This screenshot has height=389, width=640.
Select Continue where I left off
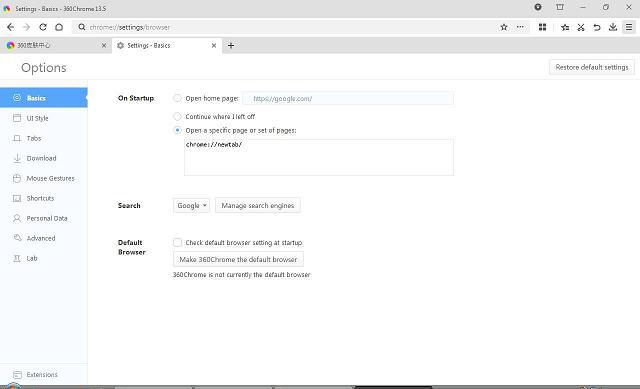(177, 116)
